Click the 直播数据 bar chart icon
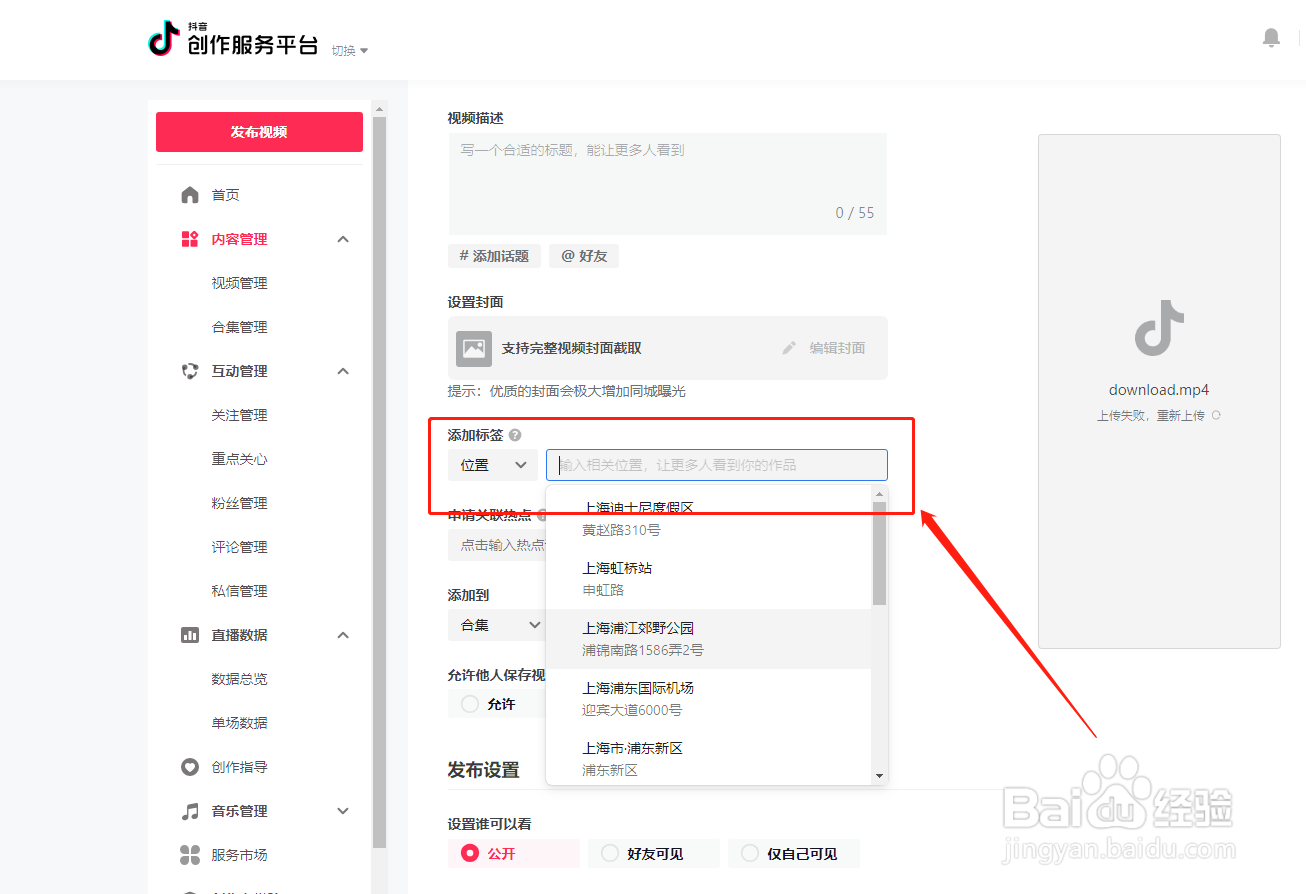Viewport: 1306px width, 894px height. click(190, 635)
